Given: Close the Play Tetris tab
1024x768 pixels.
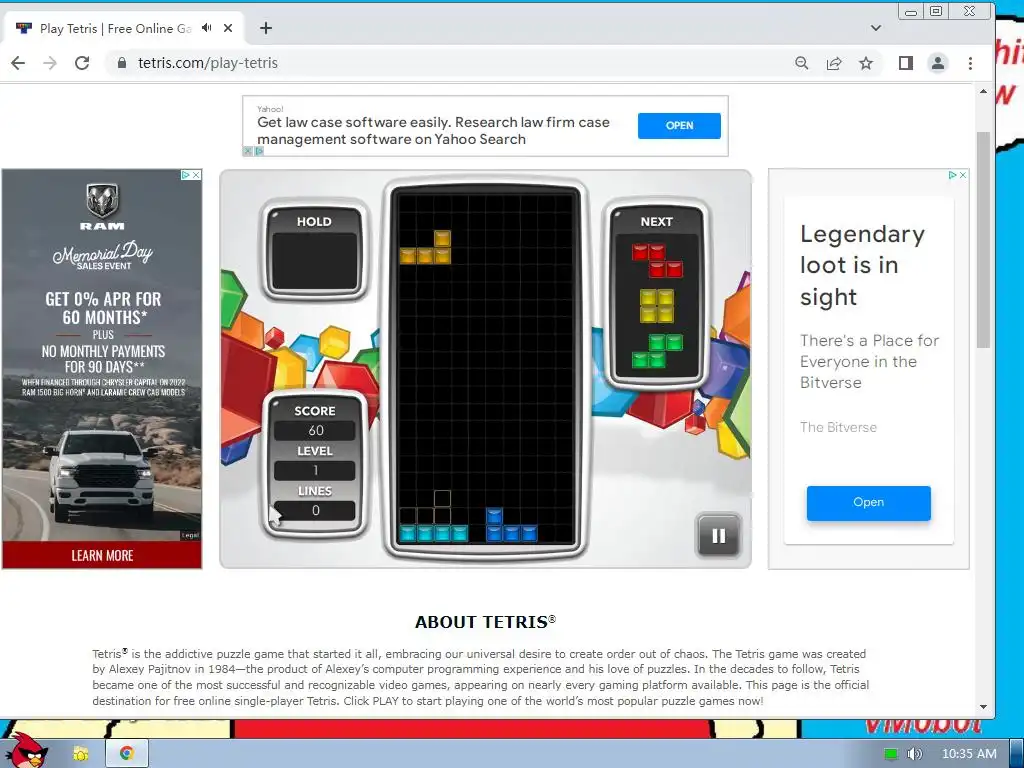Looking at the screenshot, I should [228, 28].
